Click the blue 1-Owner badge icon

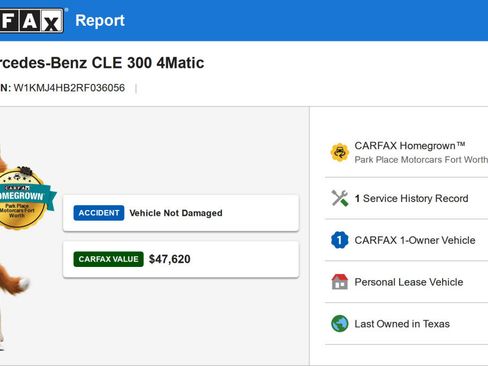click(340, 240)
